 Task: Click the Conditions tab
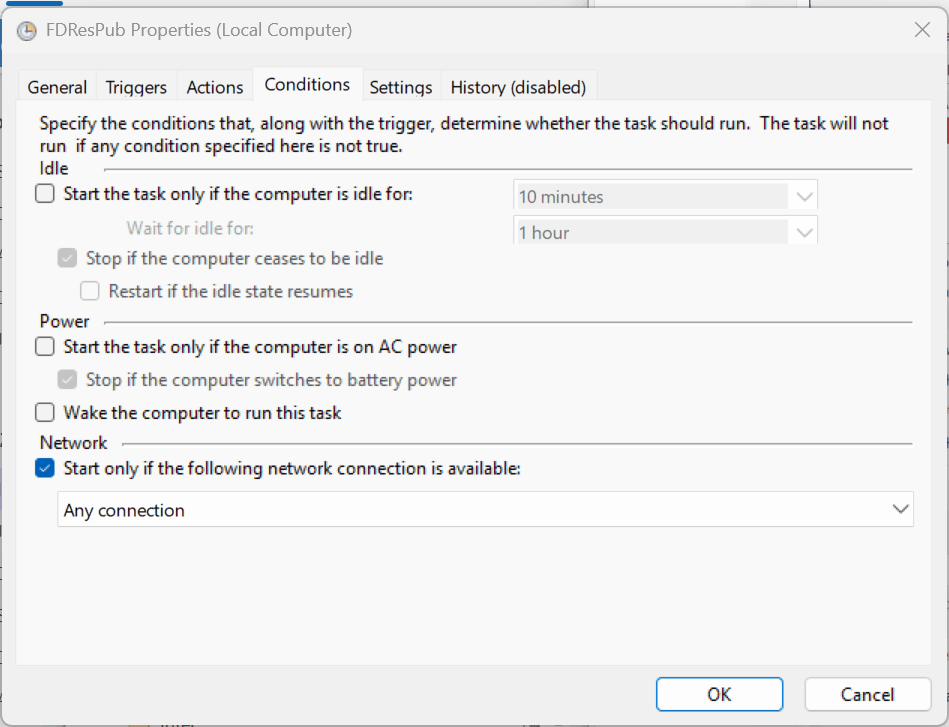(x=307, y=84)
